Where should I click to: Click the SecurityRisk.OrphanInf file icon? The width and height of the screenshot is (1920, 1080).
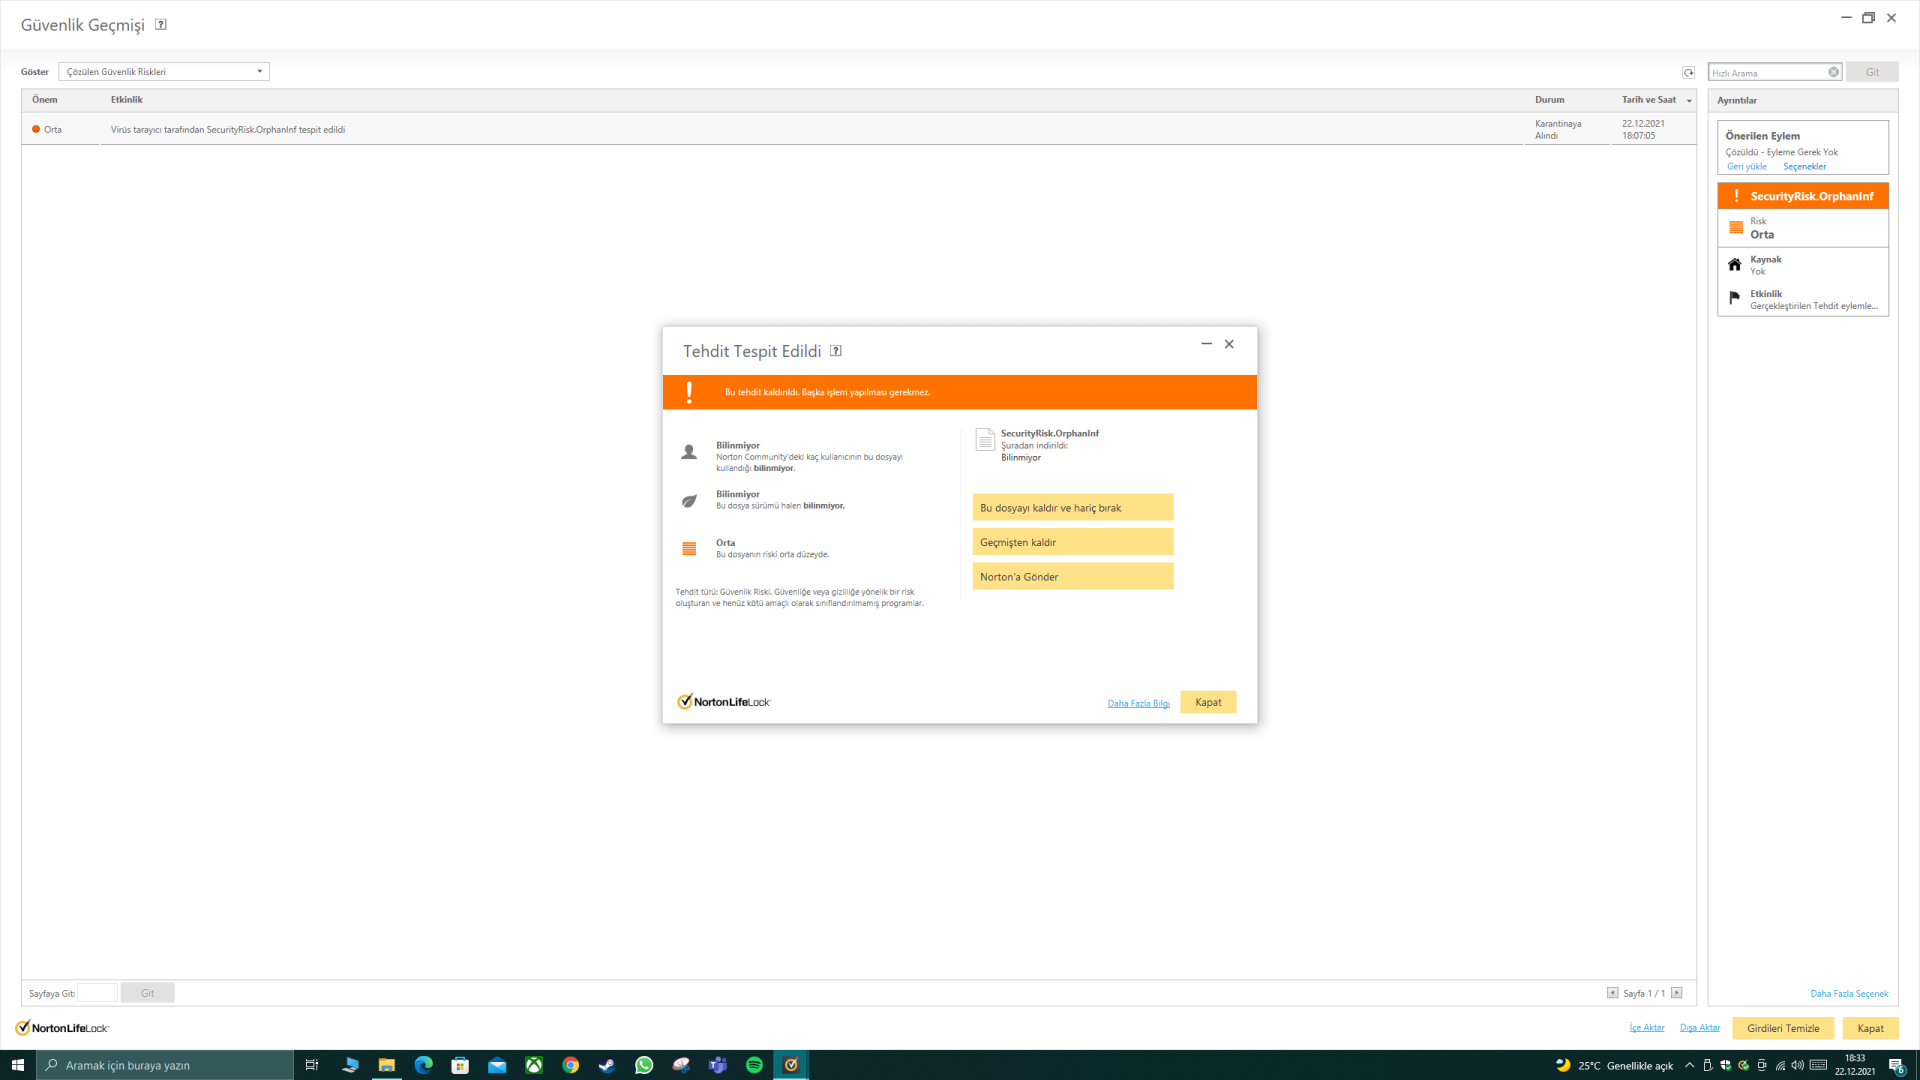tap(985, 440)
